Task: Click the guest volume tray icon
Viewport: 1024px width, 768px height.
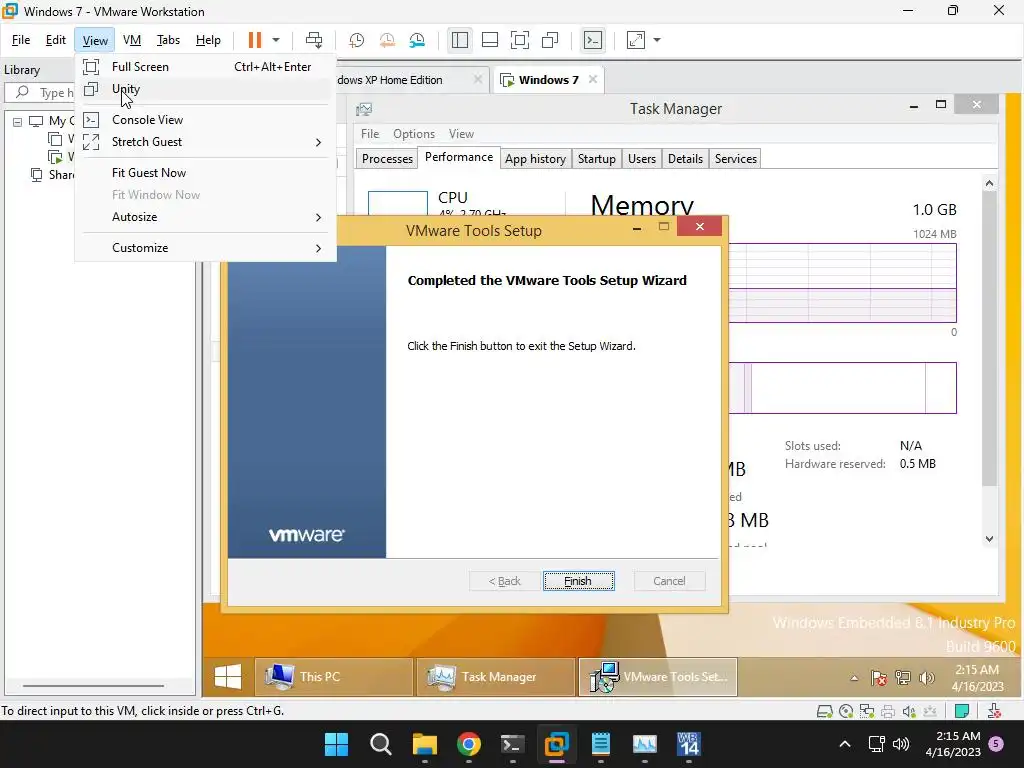Action: point(926,678)
